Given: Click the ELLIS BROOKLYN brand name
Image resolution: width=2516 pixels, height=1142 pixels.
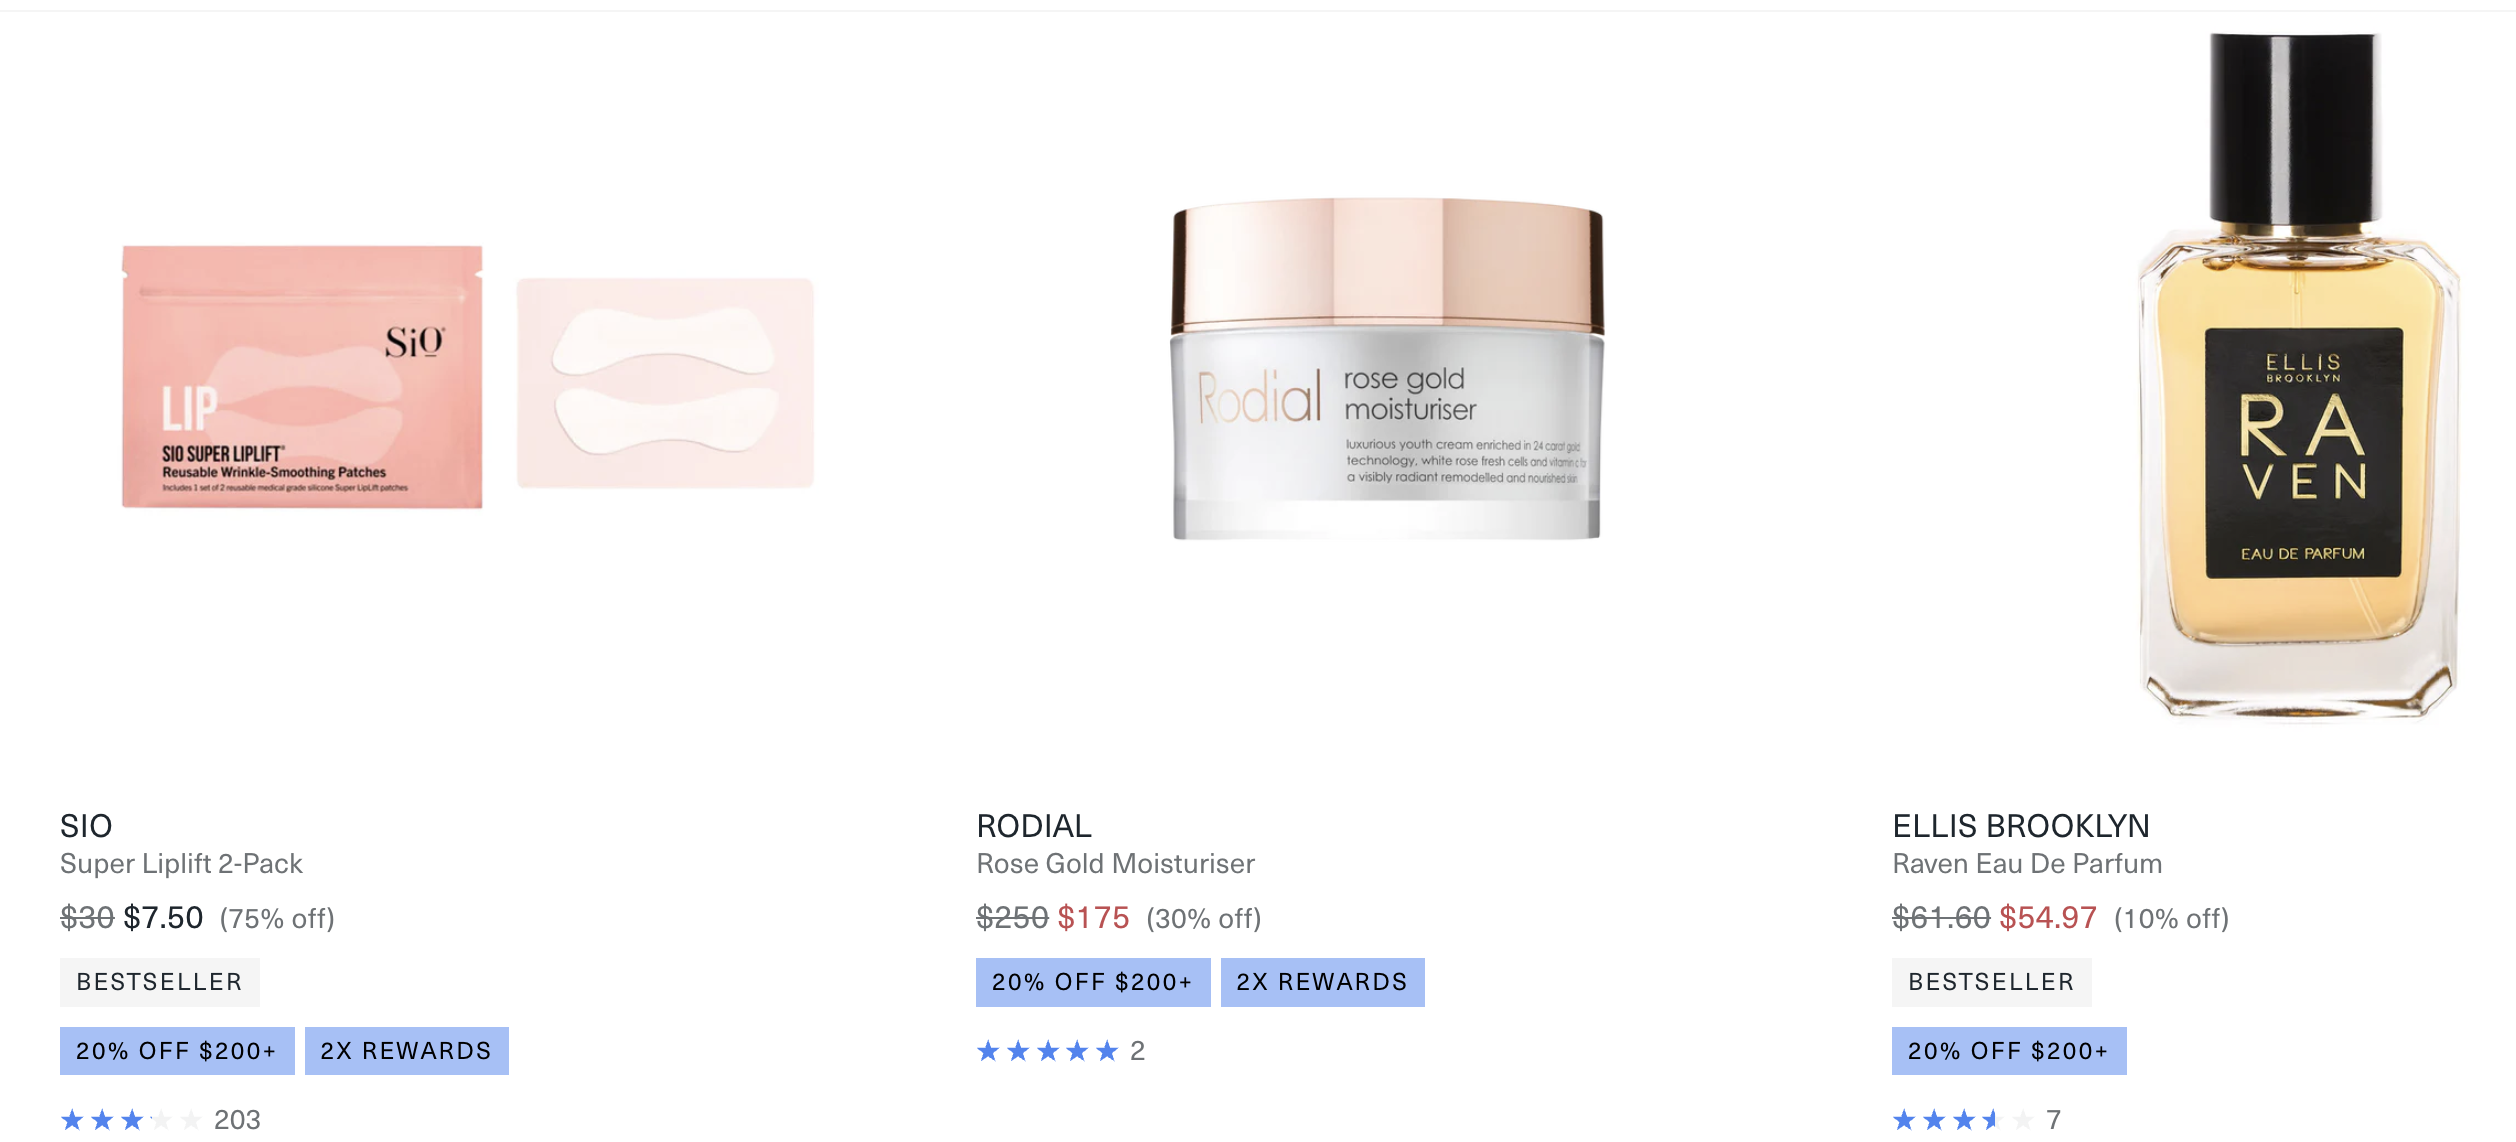Looking at the screenshot, I should click(2021, 826).
